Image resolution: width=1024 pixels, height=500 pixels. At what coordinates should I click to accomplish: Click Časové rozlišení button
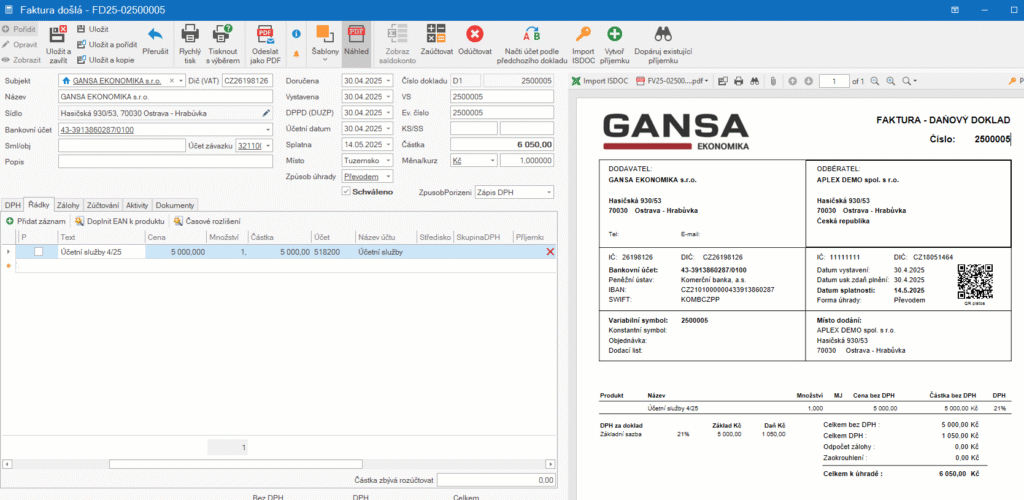(x=208, y=221)
